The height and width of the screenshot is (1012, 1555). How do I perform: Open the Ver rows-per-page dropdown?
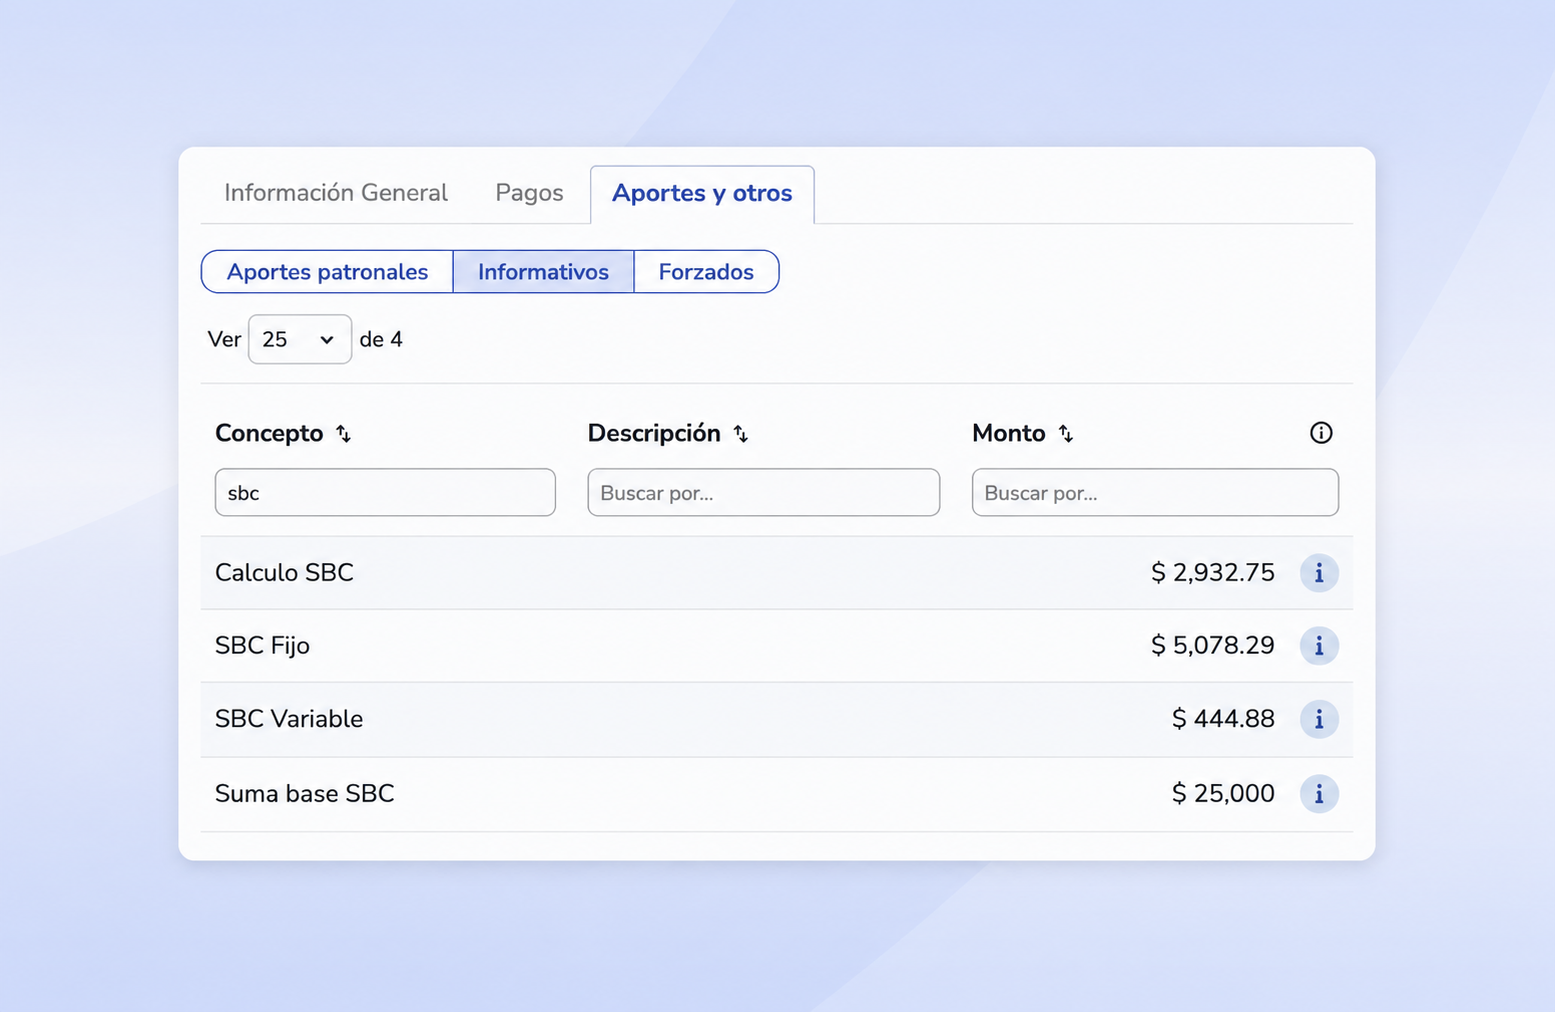[x=299, y=339]
